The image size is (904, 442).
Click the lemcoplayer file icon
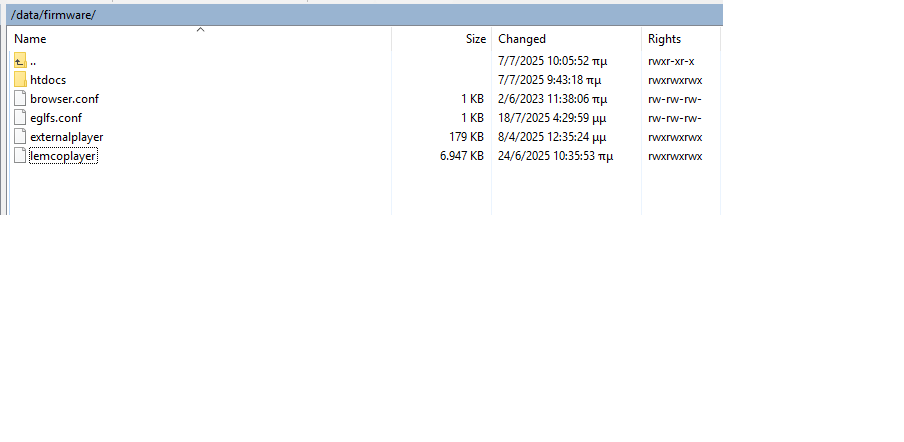pos(20,156)
